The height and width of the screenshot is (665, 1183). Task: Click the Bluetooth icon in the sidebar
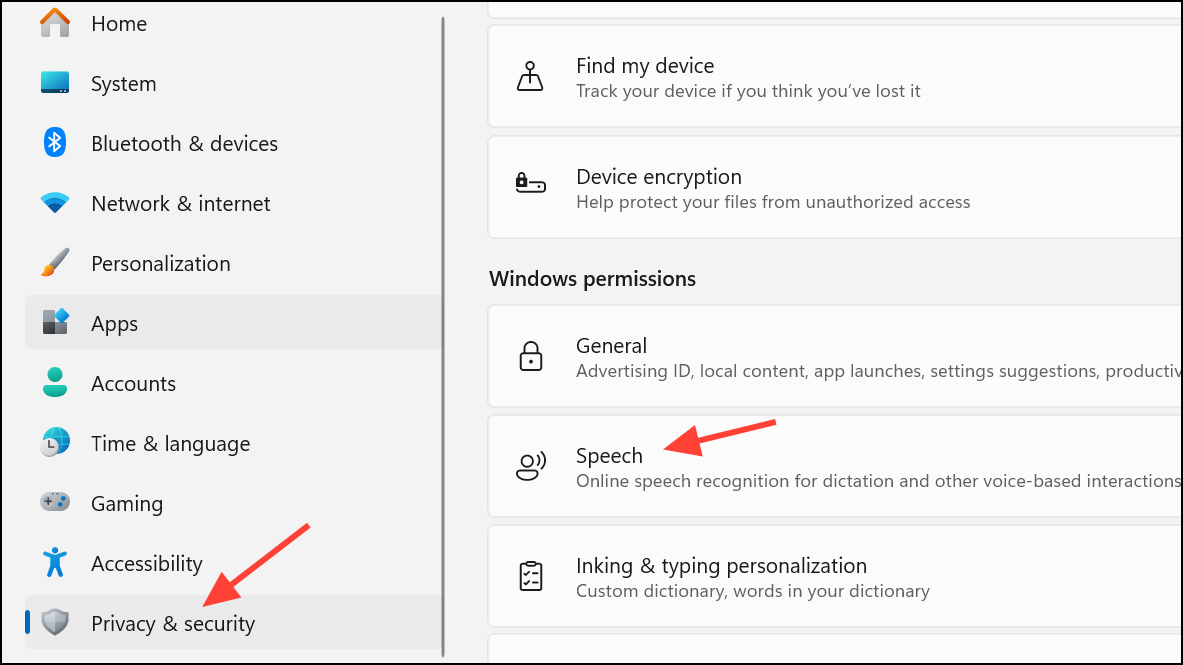54,143
